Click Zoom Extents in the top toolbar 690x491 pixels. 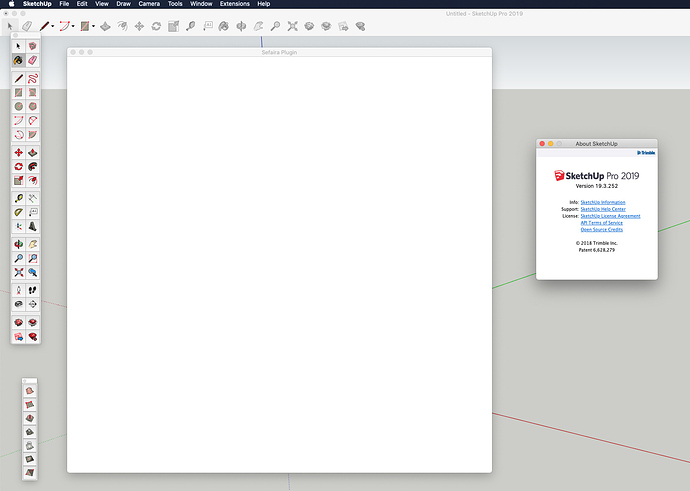293,26
